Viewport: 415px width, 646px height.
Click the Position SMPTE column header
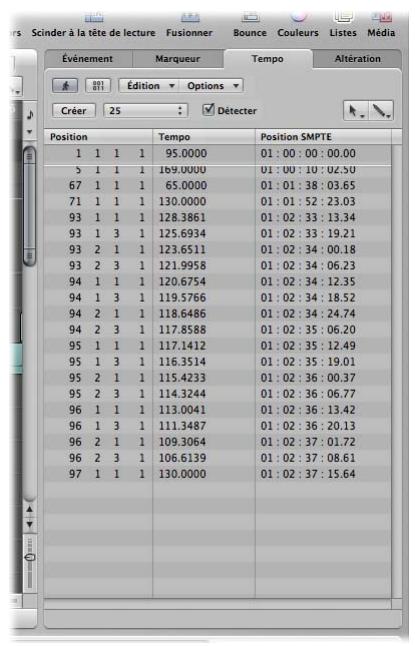[323, 137]
